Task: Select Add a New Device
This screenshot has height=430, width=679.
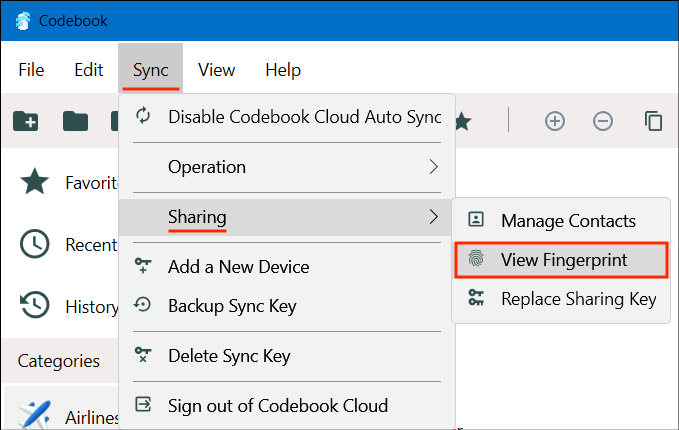Action: click(x=287, y=267)
